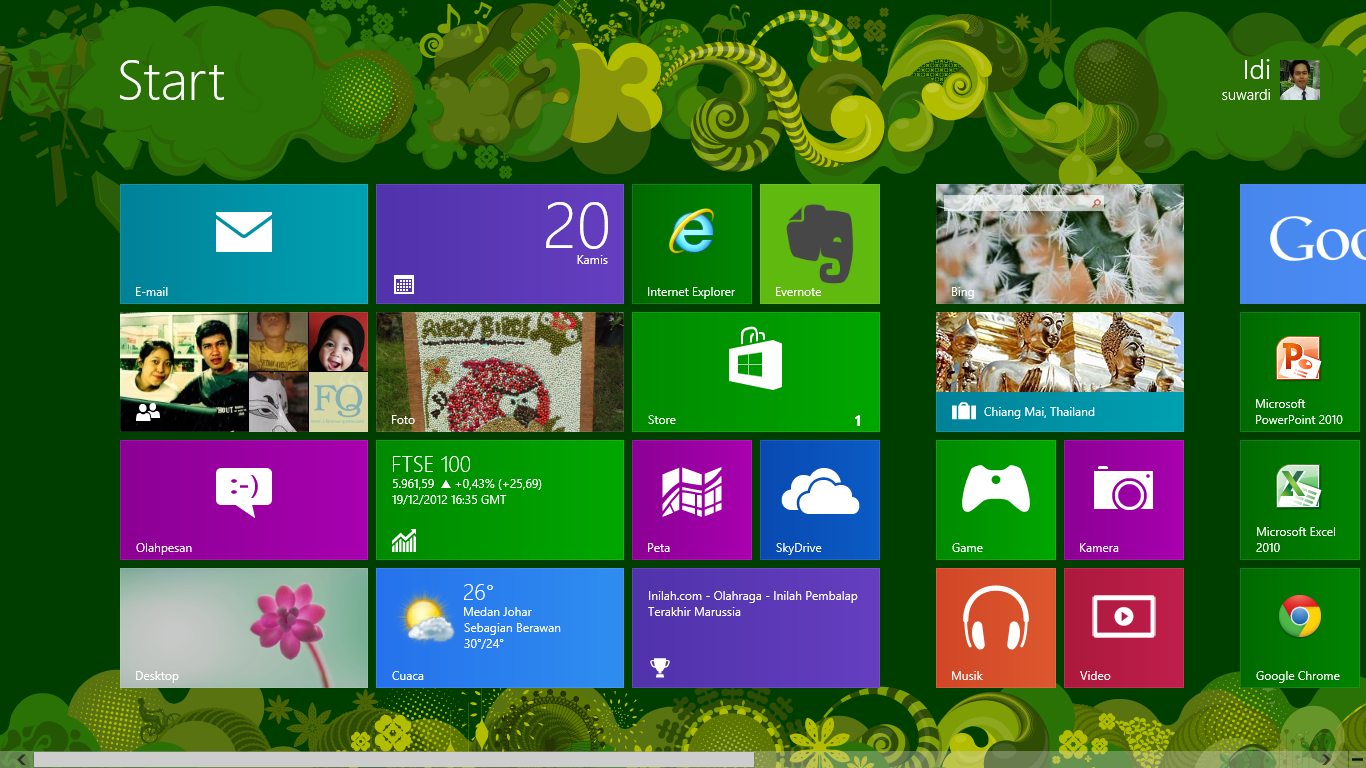
Task: Open the FTSE 100 finance tile
Action: (500, 500)
